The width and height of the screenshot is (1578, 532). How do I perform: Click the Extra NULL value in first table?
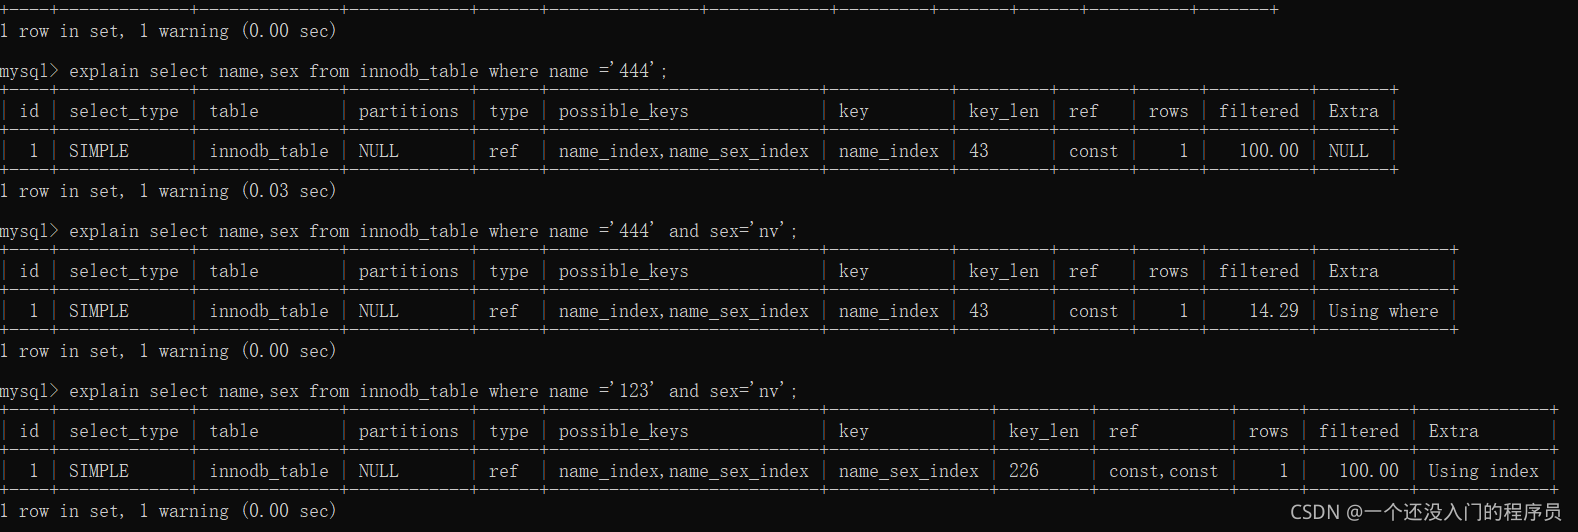click(x=1348, y=151)
